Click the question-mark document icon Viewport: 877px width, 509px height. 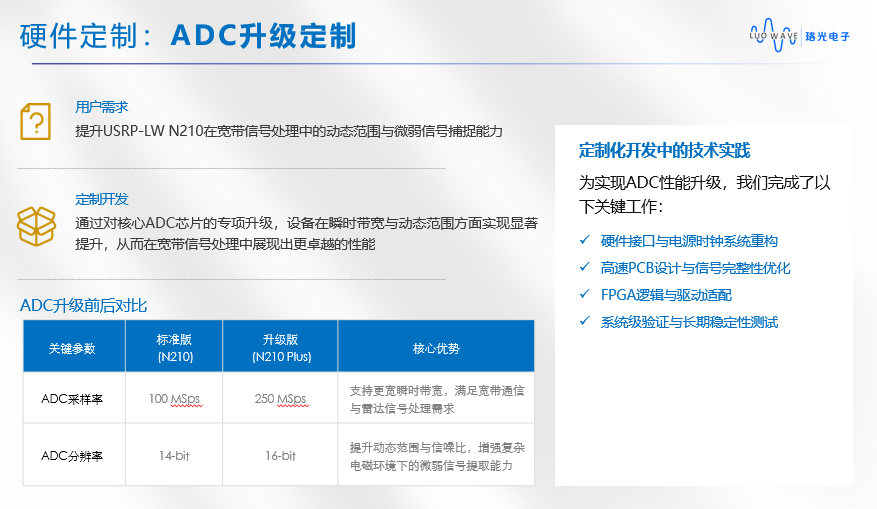(x=35, y=121)
